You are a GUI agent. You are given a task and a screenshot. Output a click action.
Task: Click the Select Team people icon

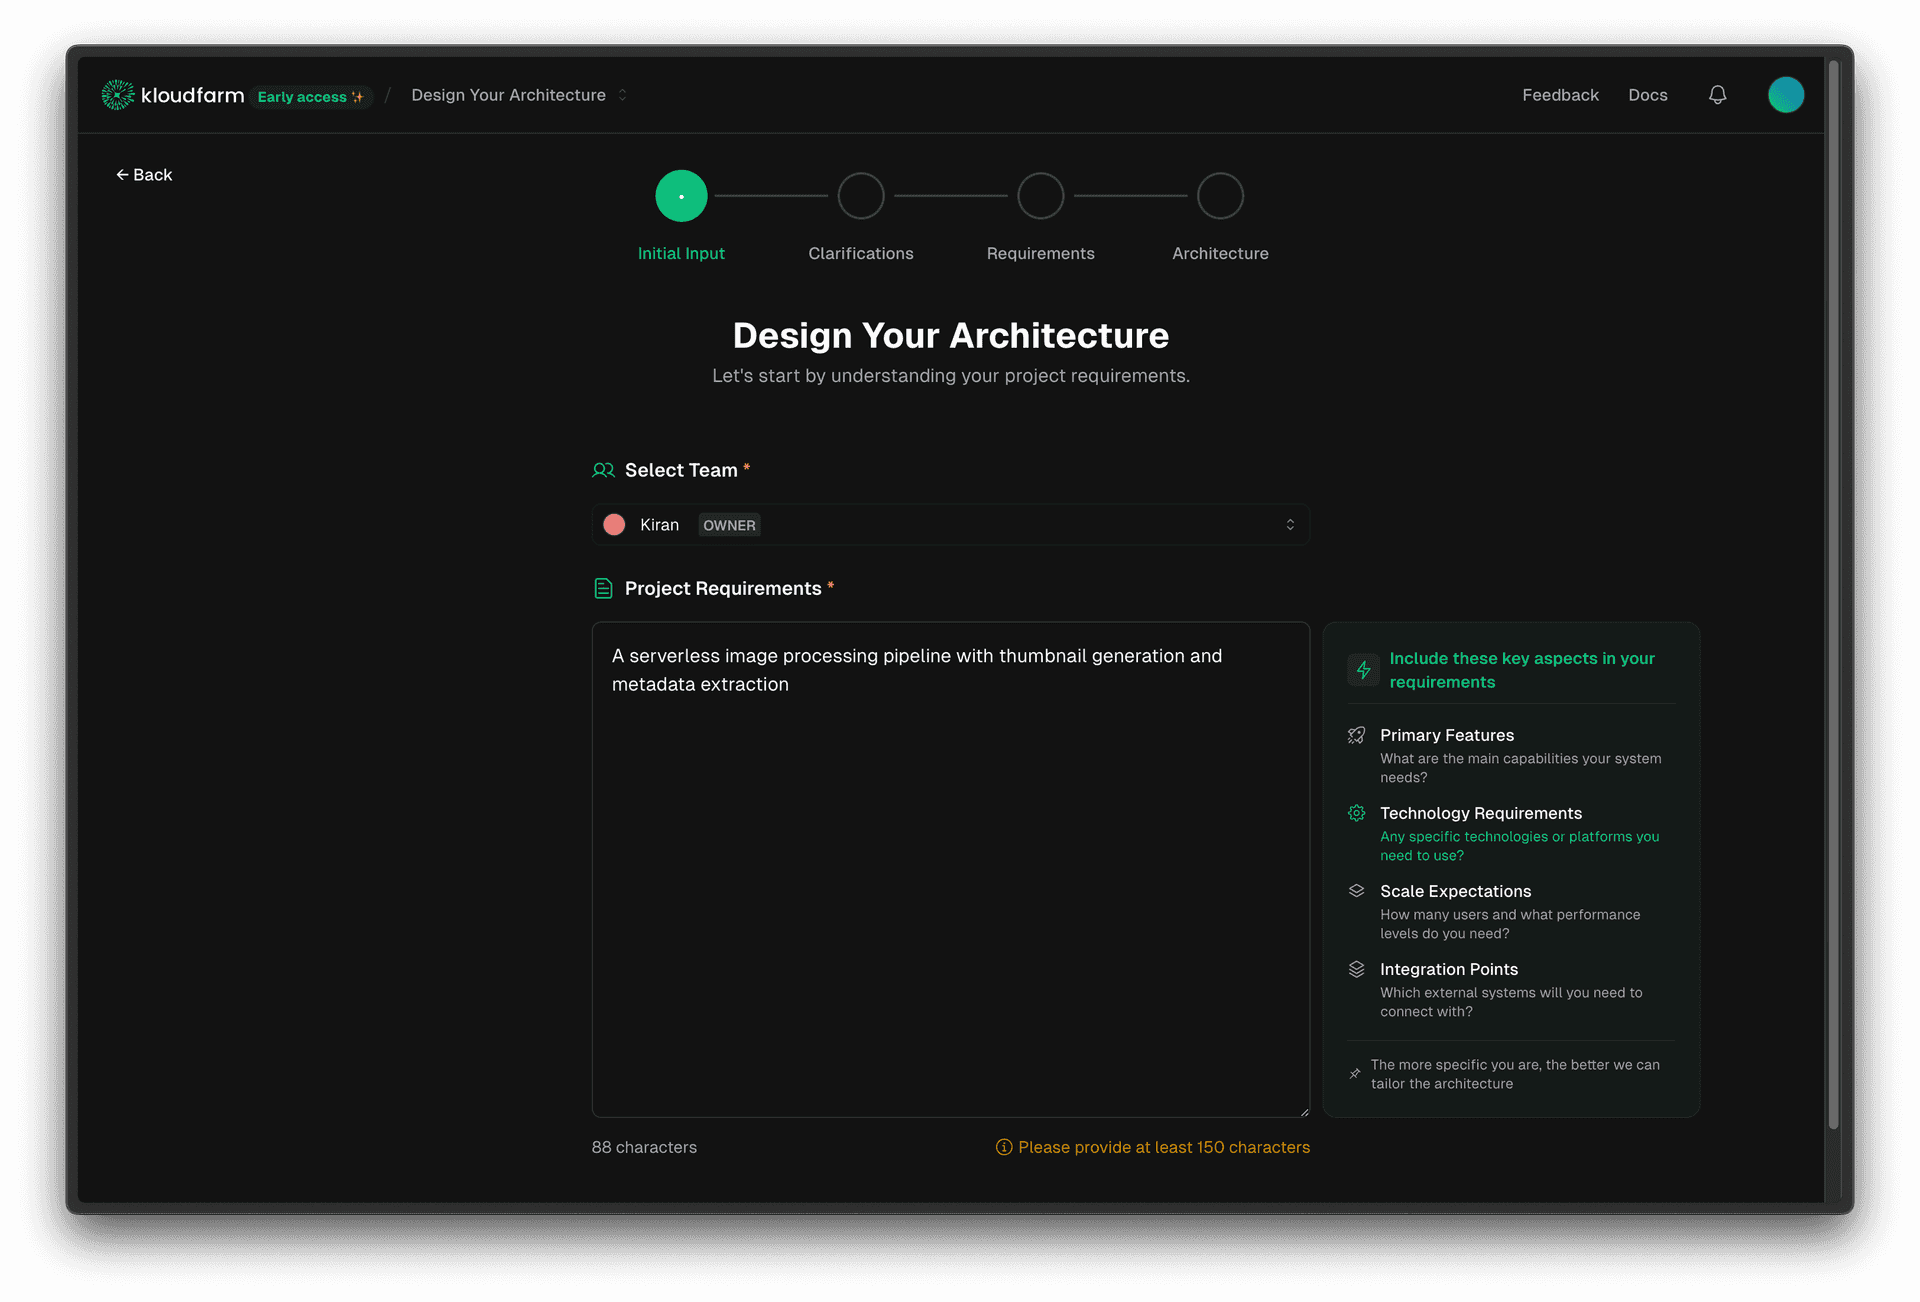tap(604, 469)
